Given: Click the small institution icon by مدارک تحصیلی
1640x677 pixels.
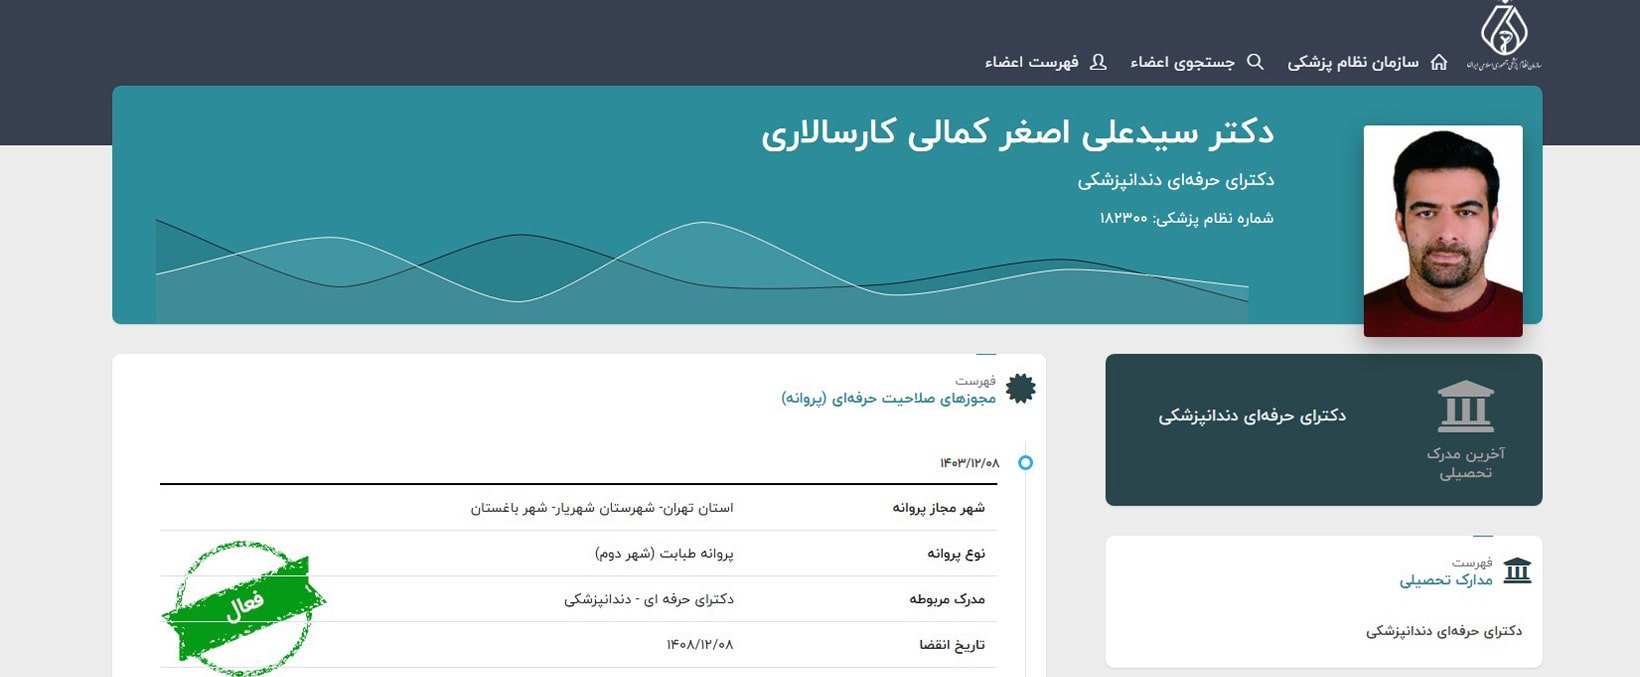Looking at the screenshot, I should click(1517, 571).
